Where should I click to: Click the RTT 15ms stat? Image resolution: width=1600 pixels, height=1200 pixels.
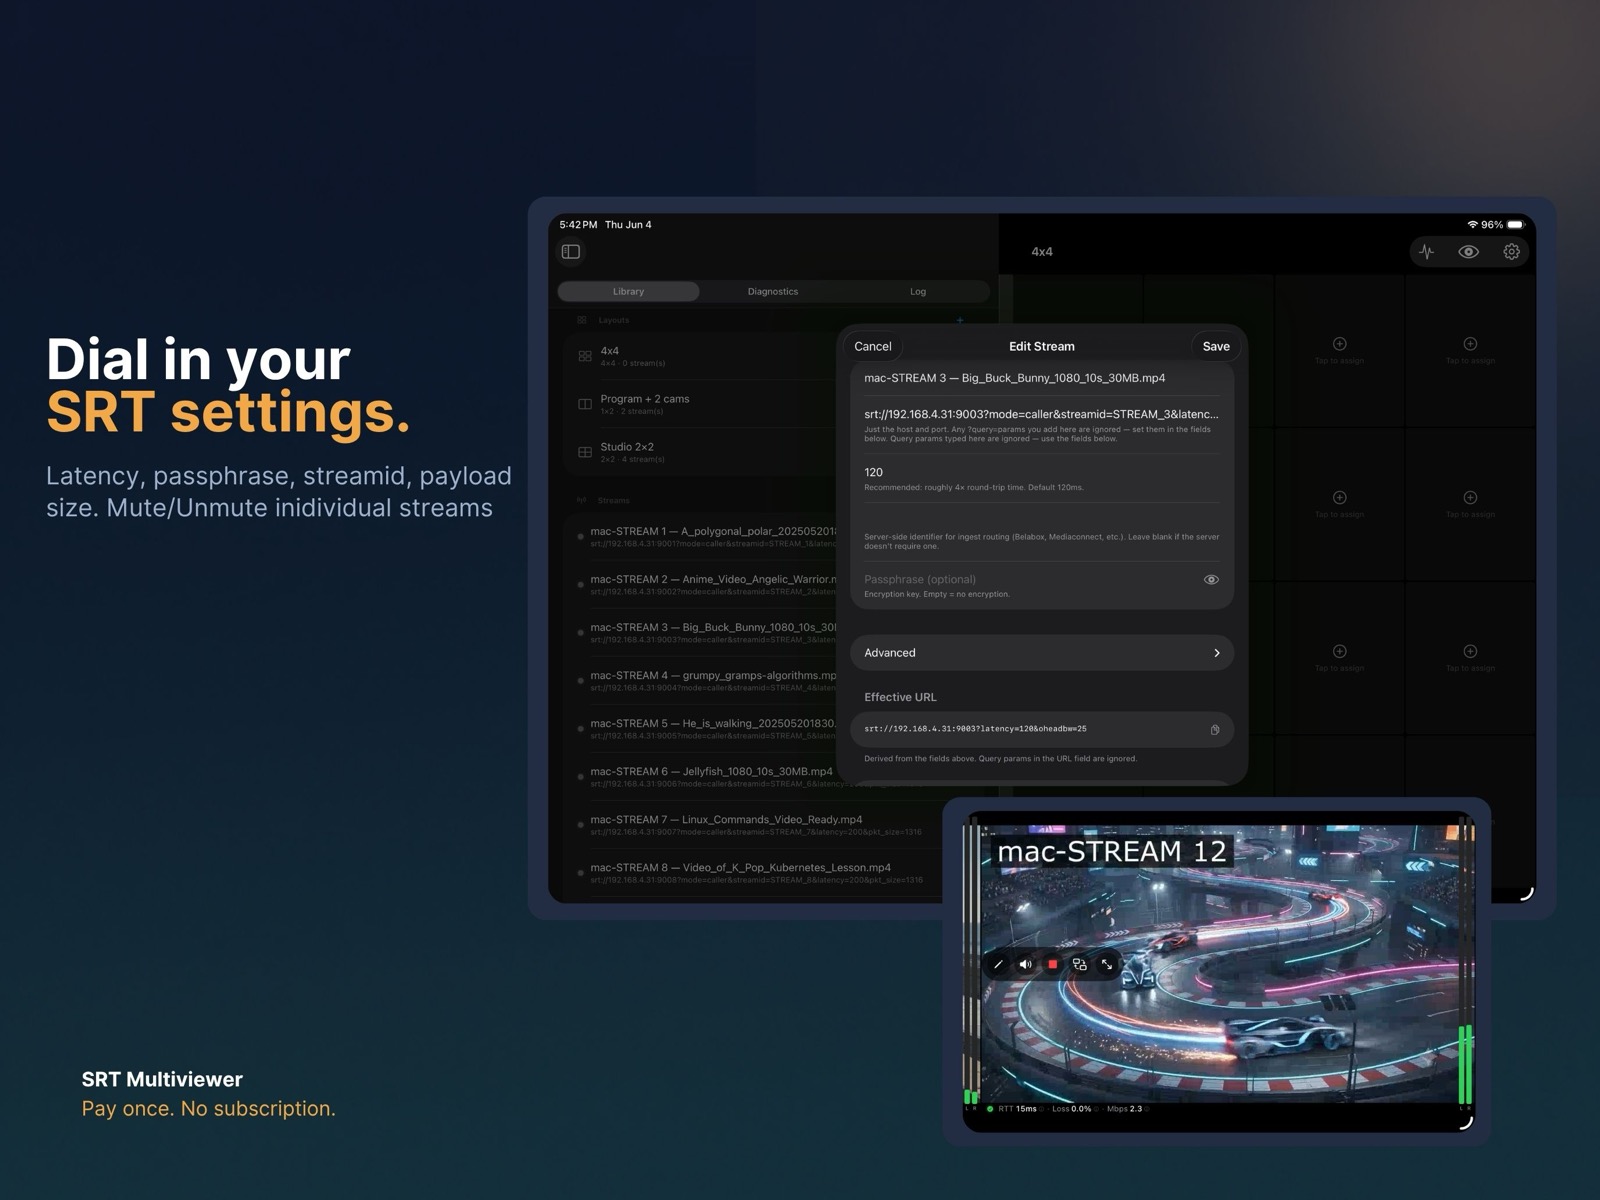1018,1109
